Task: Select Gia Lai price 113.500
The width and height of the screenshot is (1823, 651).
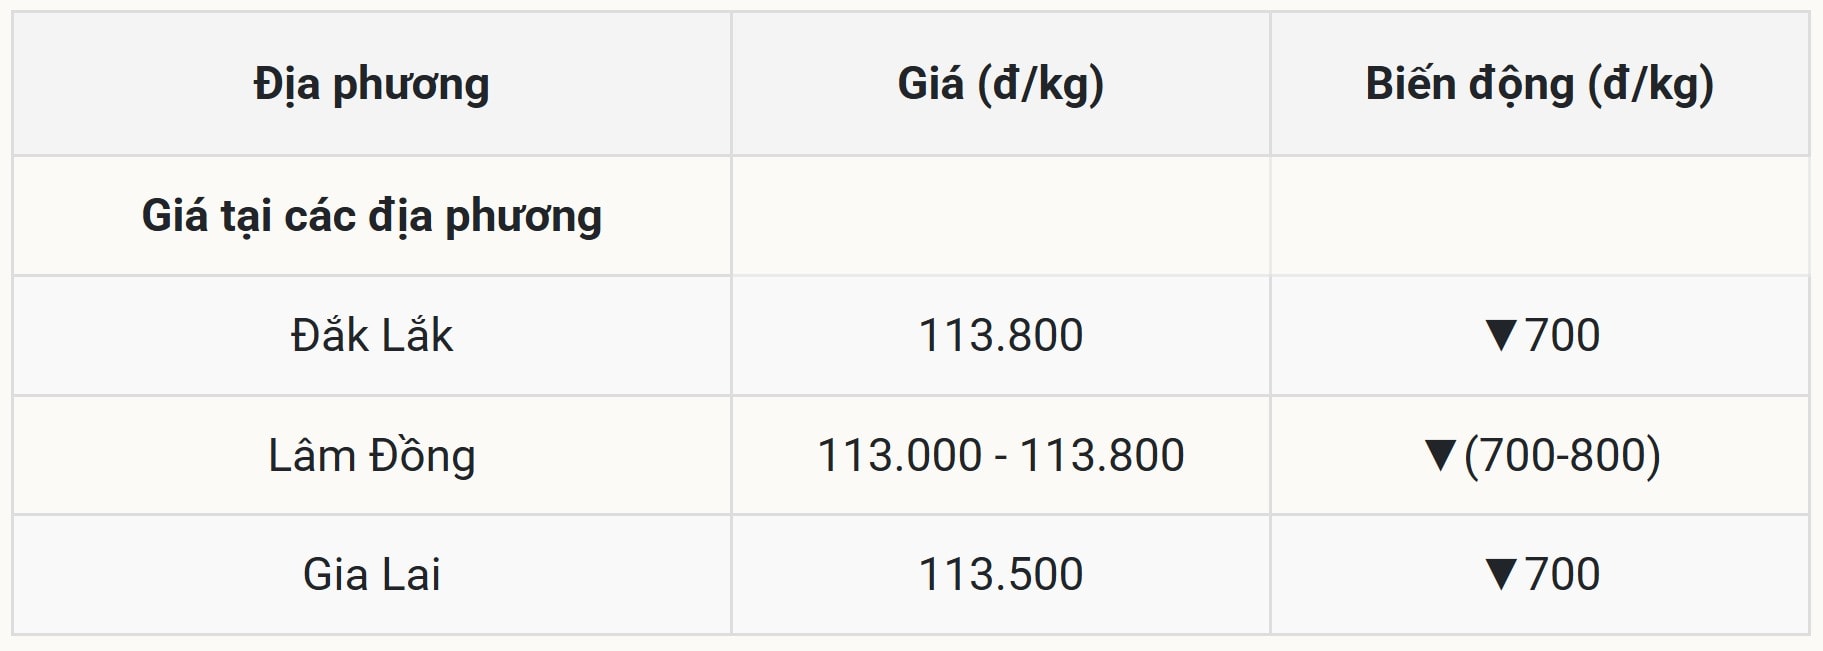Action: coord(1000,575)
